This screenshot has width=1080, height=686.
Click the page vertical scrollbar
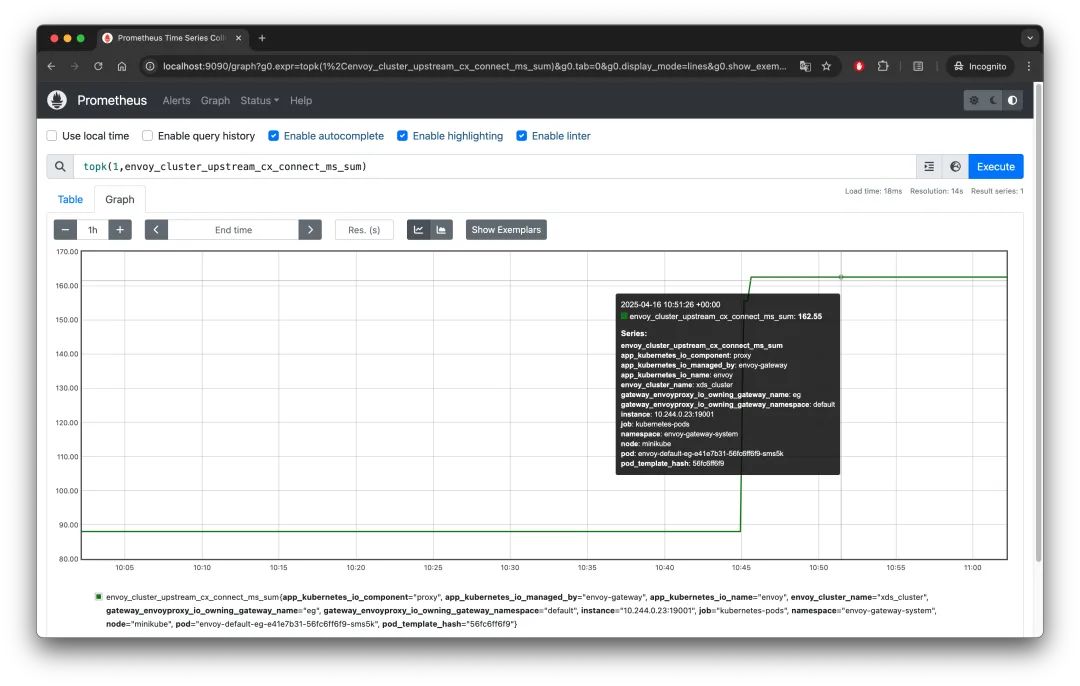1039,324
